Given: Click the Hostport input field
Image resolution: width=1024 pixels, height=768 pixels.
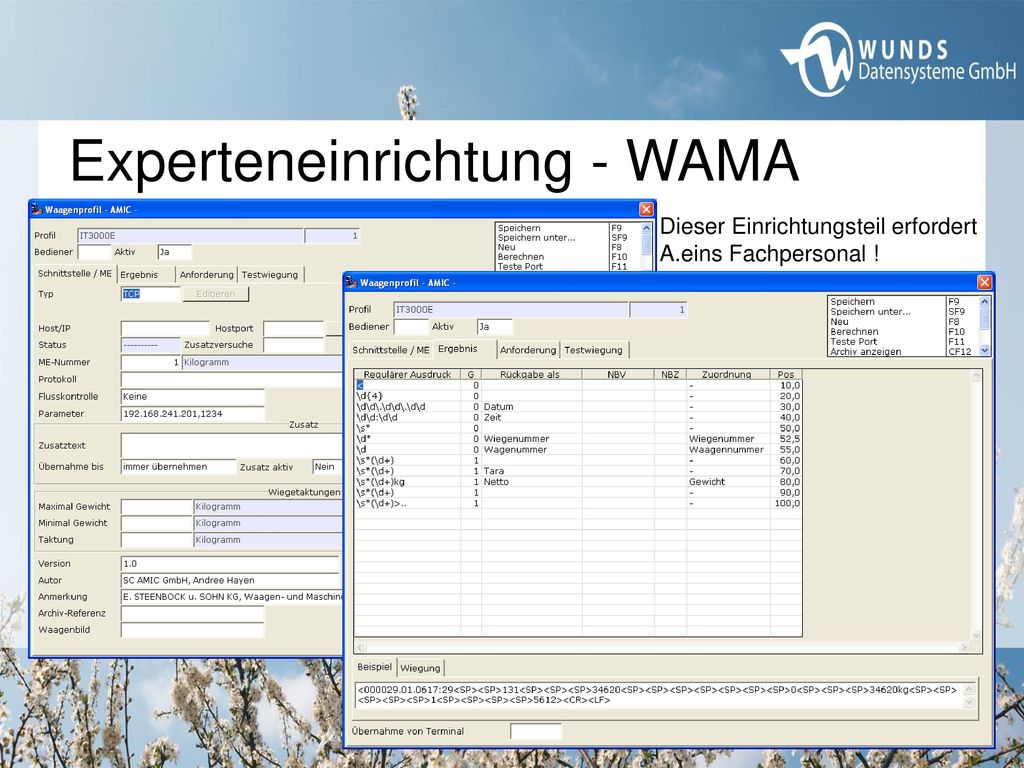Looking at the screenshot, I should pos(293,328).
